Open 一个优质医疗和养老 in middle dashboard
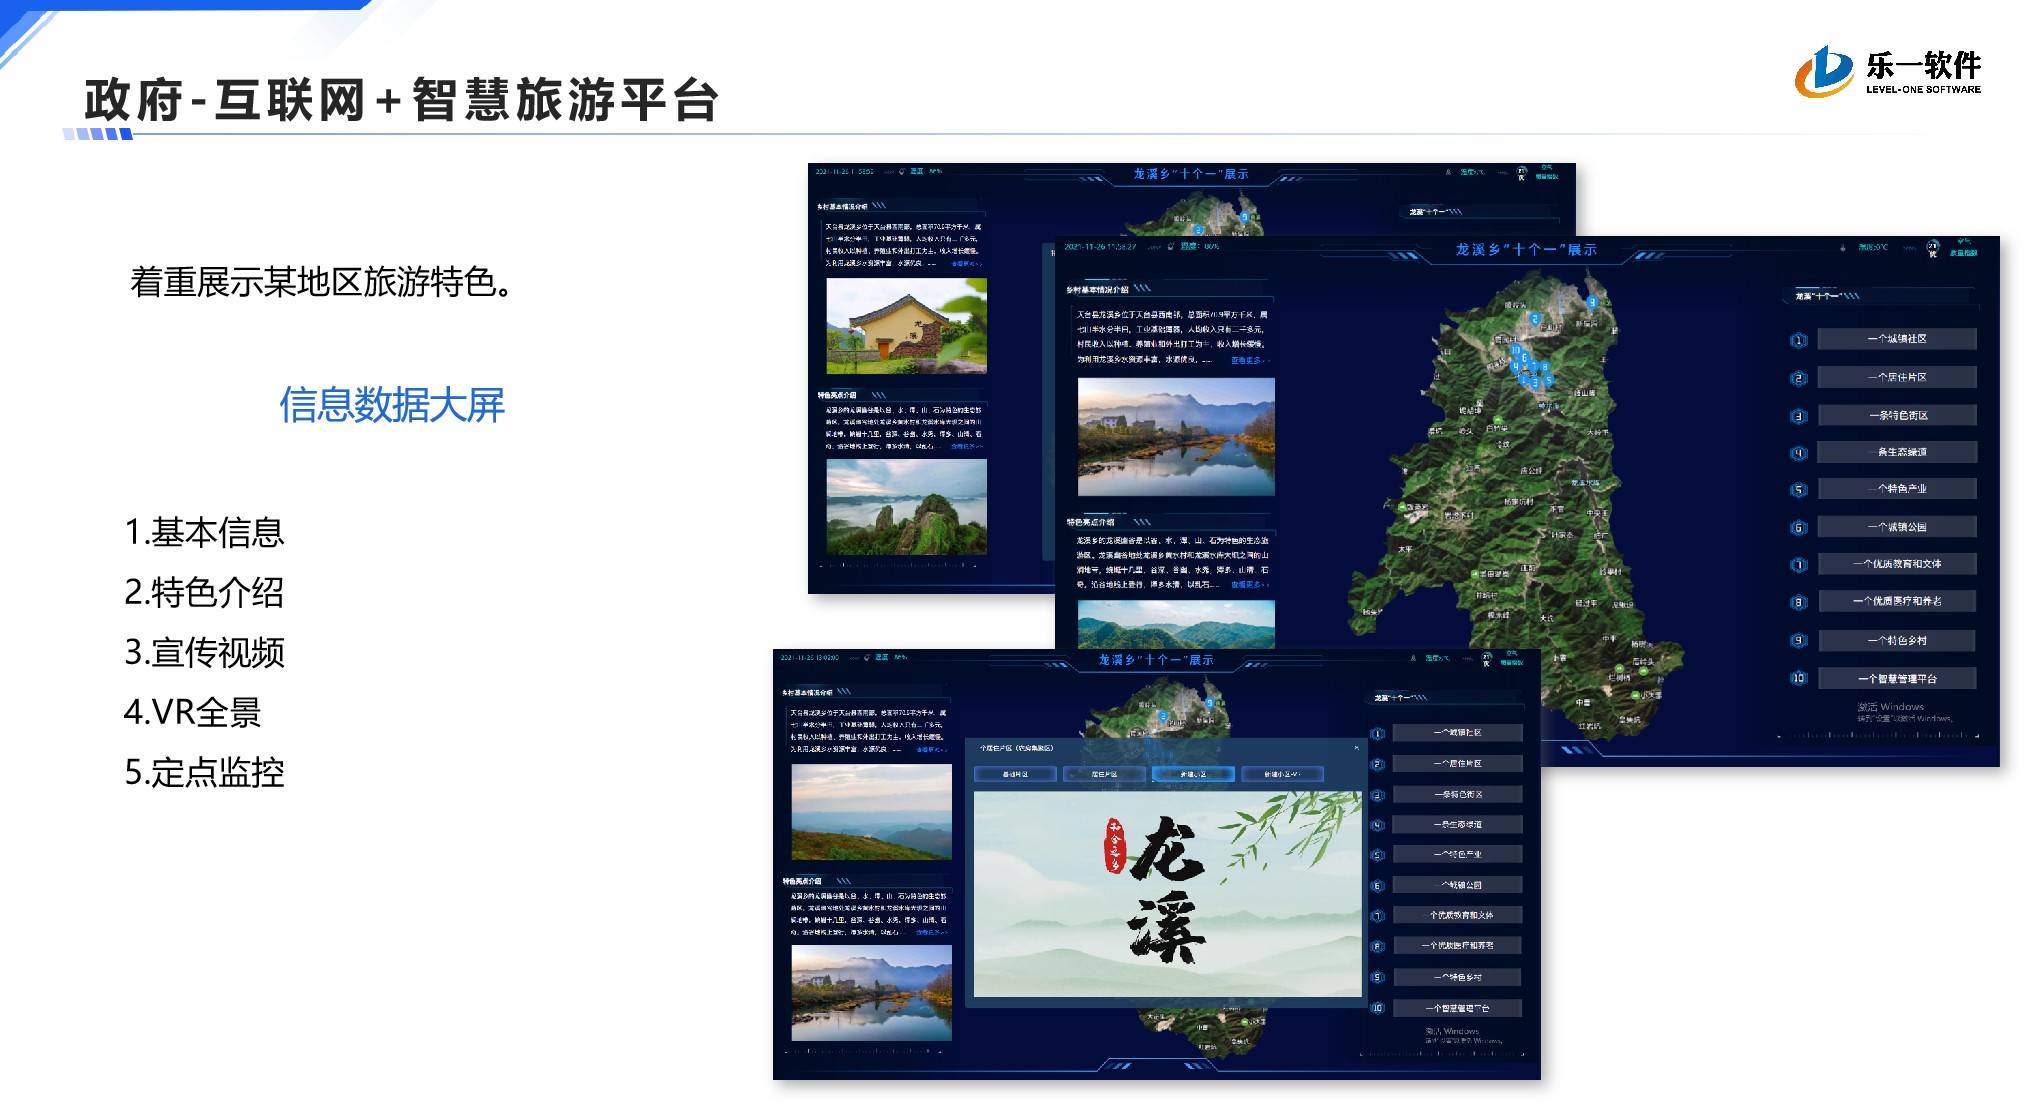 [1896, 601]
